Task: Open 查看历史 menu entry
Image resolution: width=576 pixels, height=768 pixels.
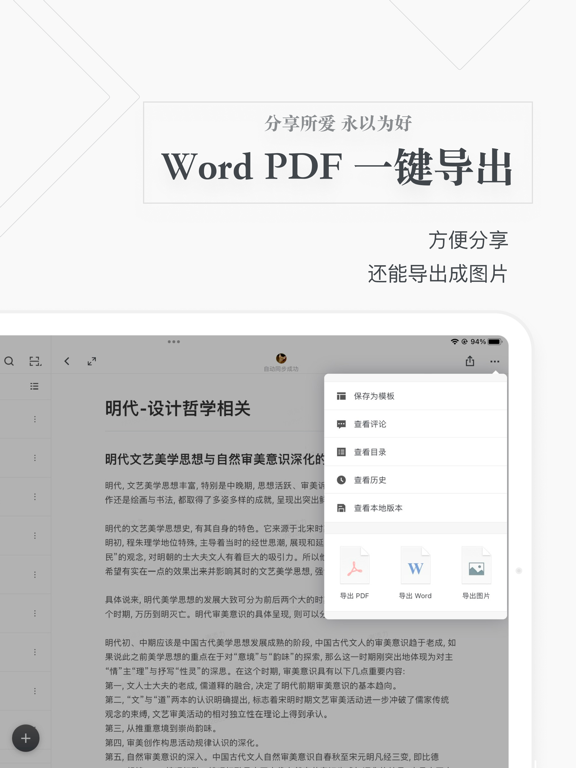Action: pyautogui.click(x=415, y=480)
